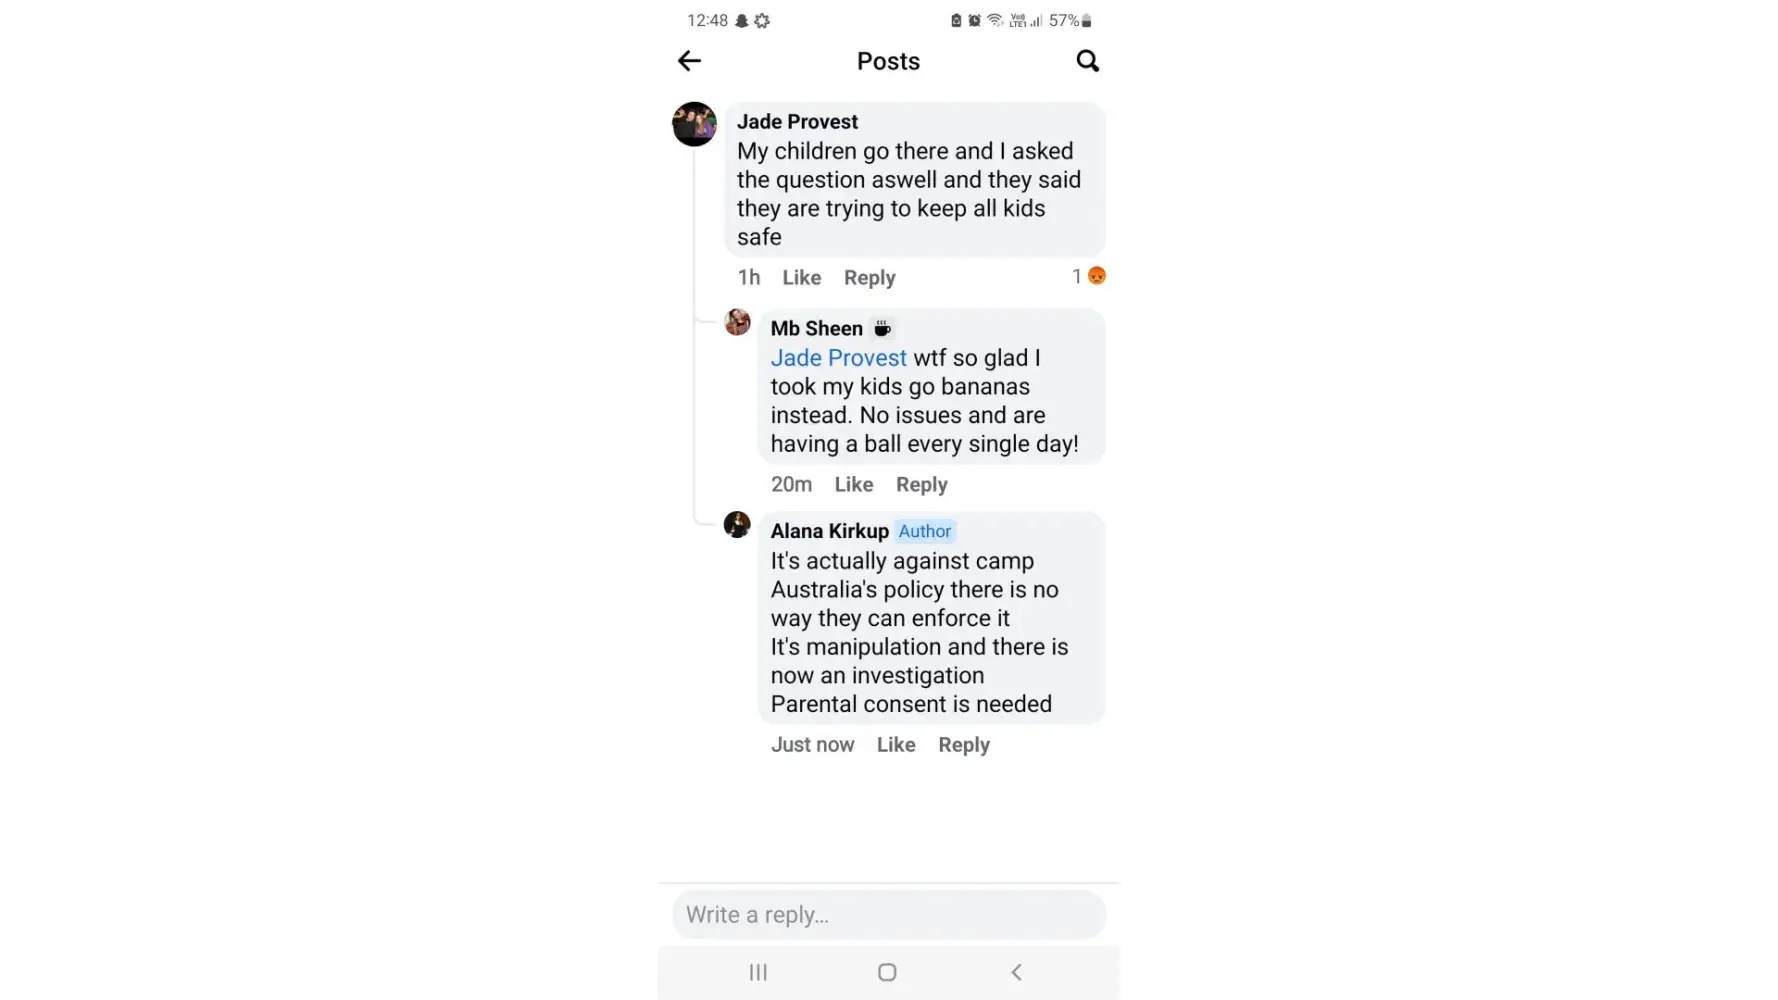Reply to Alana Kirkup's comment

963,745
